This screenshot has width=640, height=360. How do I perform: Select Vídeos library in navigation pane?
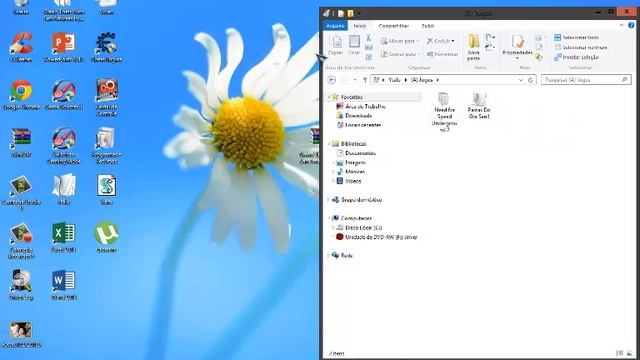click(353, 181)
